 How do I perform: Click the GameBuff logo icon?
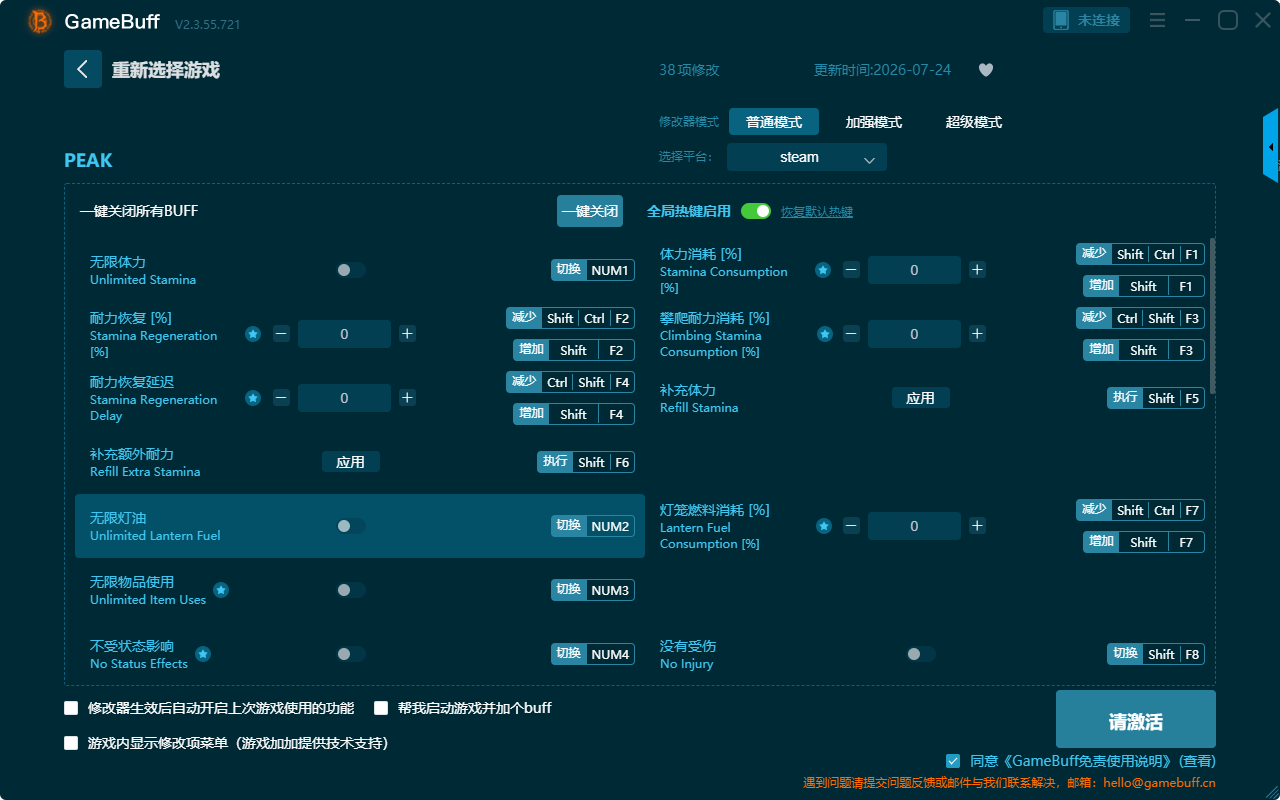pos(39,21)
